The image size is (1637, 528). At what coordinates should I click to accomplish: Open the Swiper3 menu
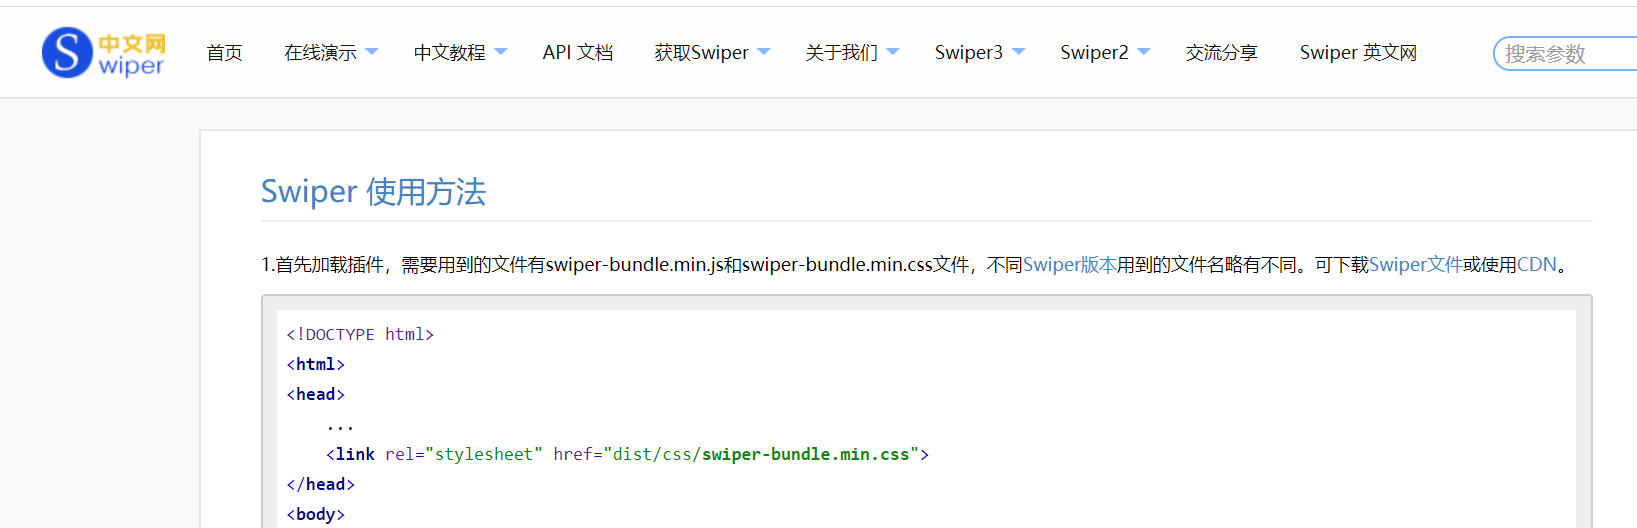968,53
